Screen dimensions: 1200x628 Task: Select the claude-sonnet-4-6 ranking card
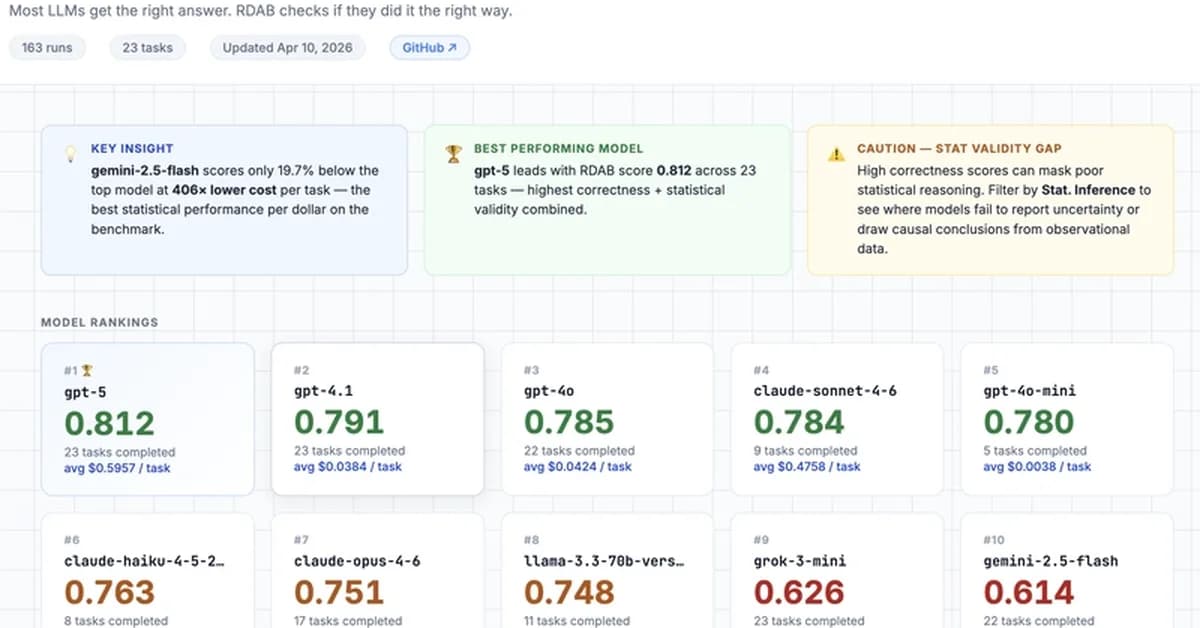837,418
